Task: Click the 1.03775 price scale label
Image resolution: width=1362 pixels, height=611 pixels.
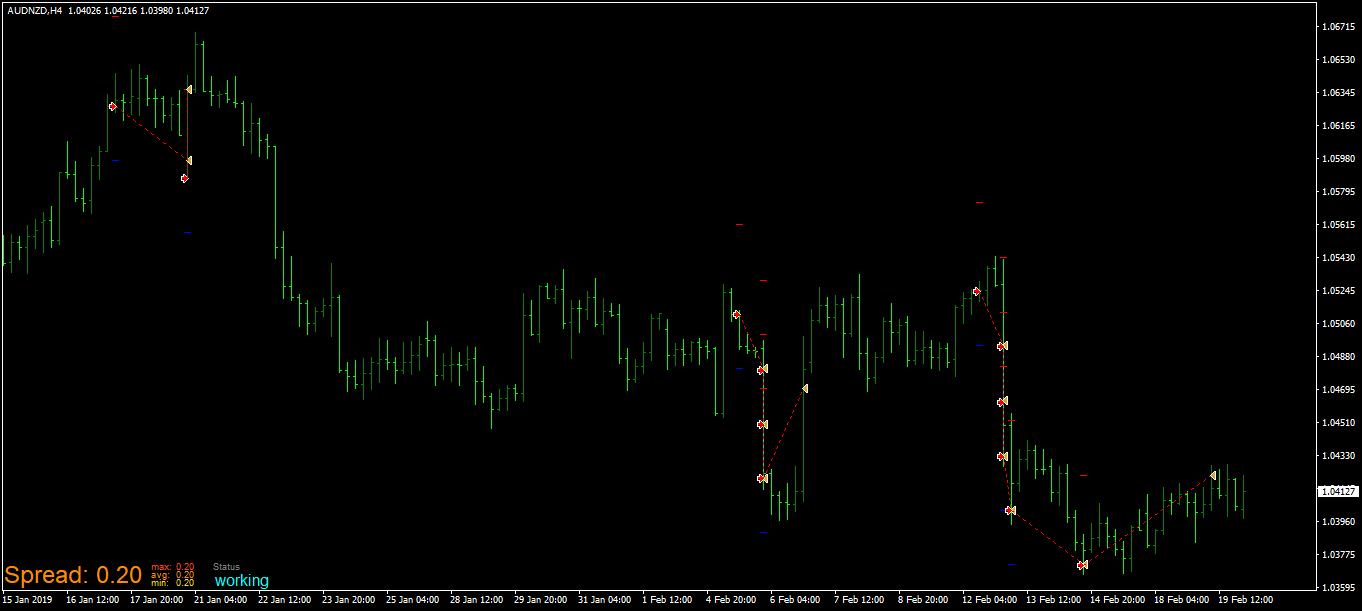Action: pos(1338,555)
